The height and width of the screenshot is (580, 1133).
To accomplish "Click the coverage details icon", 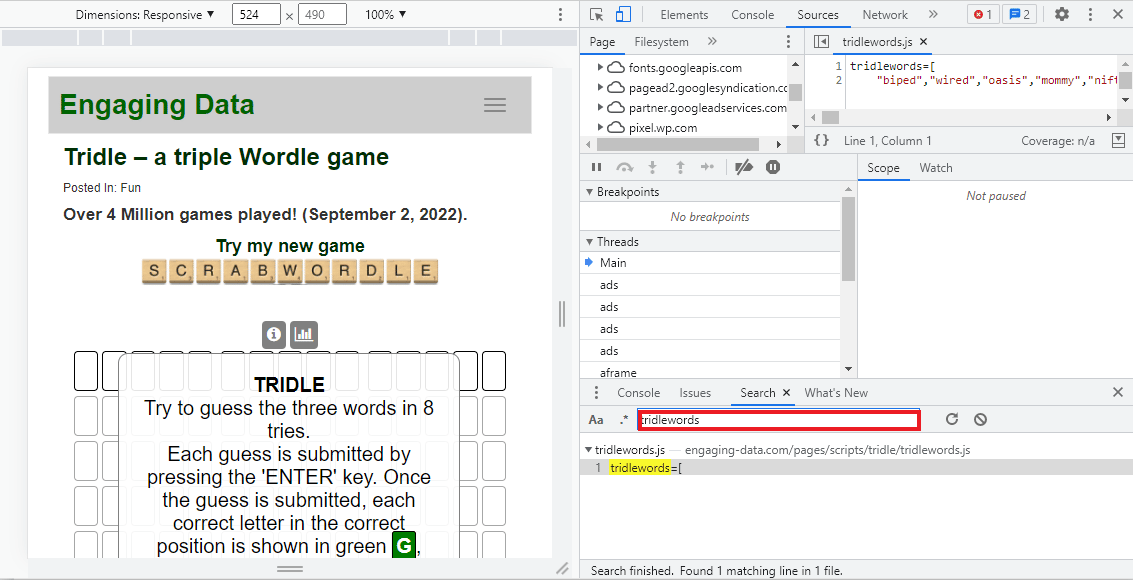I will (x=1118, y=141).
